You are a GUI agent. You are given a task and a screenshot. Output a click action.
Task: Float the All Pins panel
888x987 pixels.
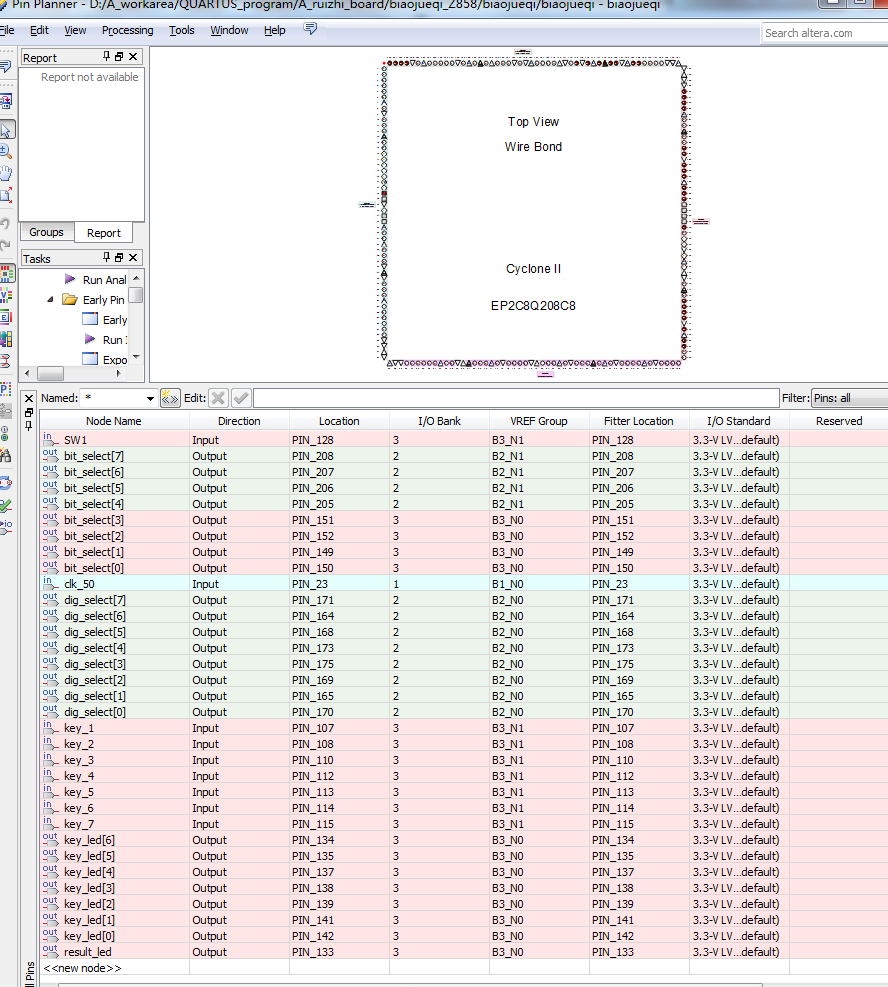29,412
